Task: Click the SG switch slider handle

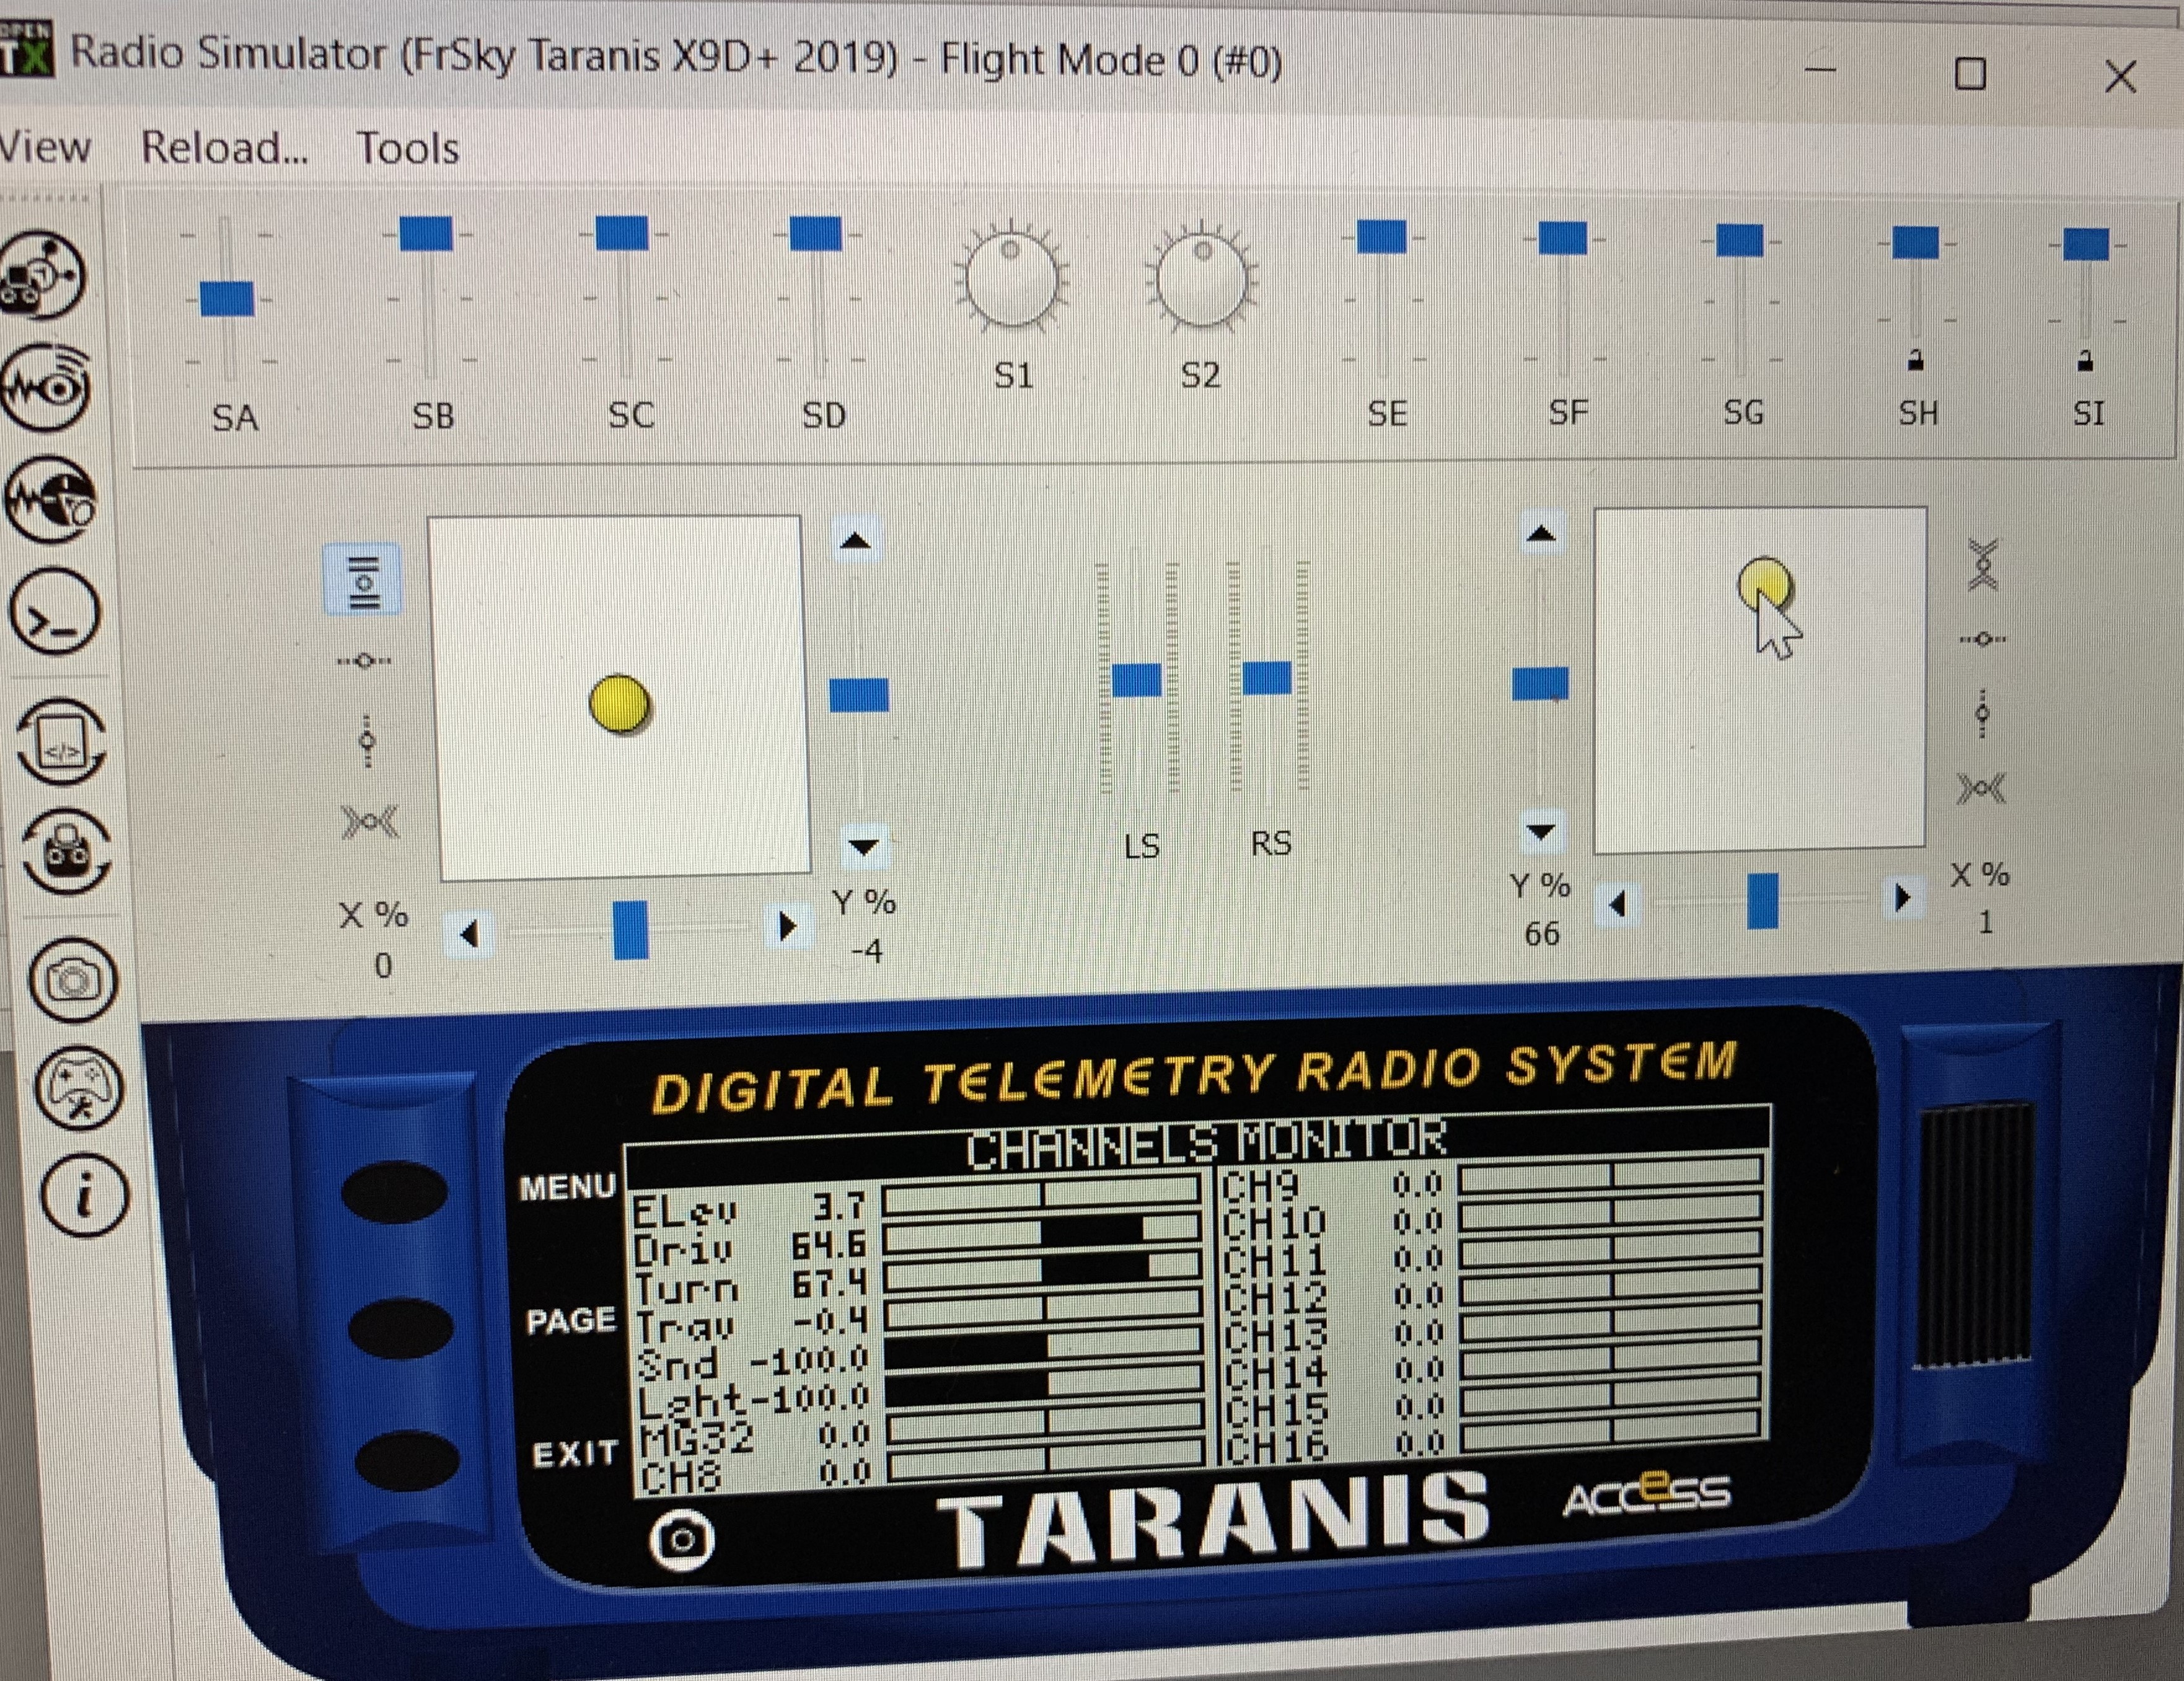Action: coord(1739,240)
